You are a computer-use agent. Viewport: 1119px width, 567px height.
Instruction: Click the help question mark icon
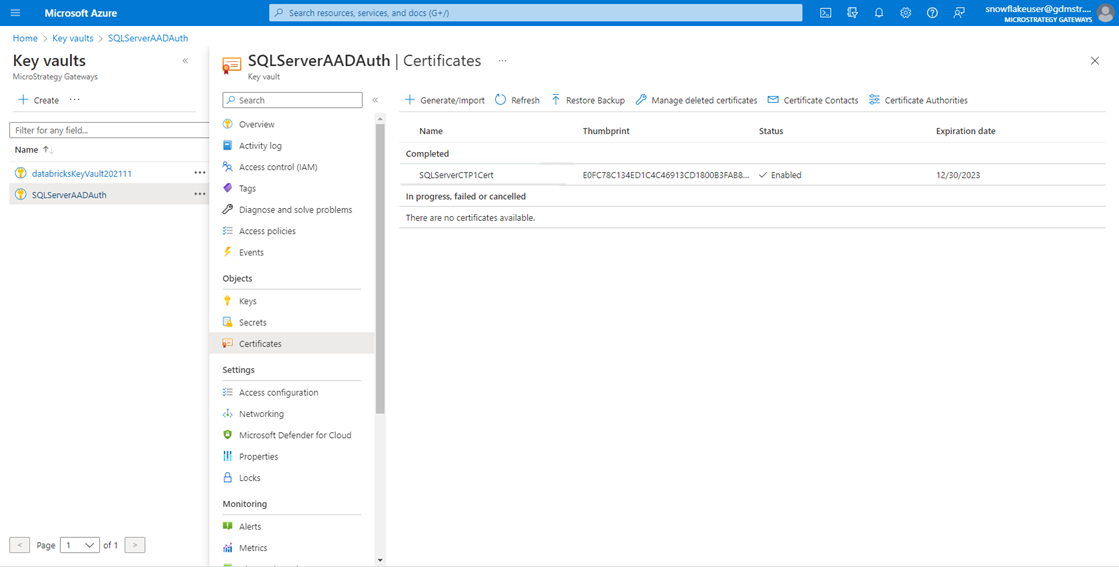tap(932, 13)
